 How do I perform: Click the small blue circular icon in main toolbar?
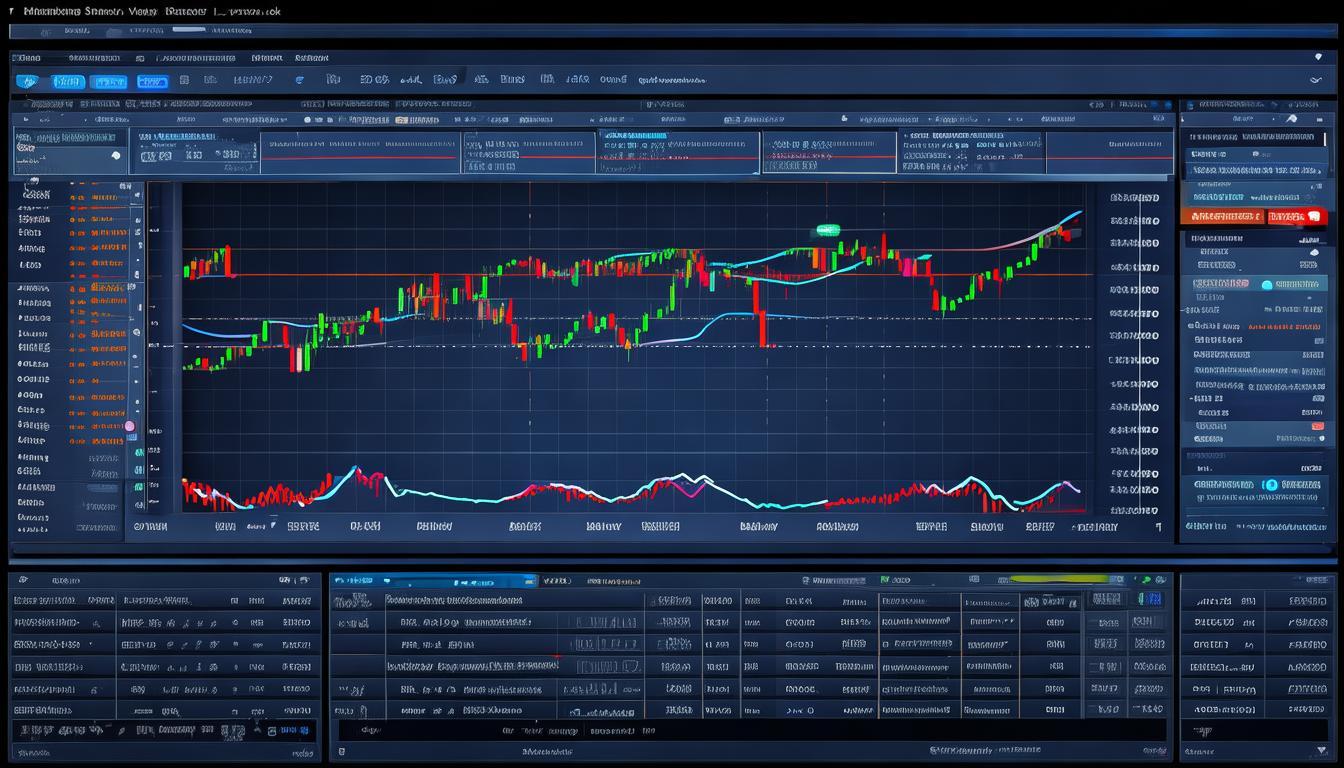pyautogui.click(x=300, y=80)
